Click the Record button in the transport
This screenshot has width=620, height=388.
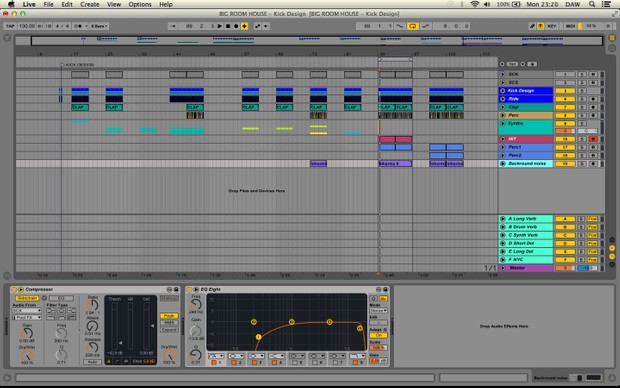point(236,26)
